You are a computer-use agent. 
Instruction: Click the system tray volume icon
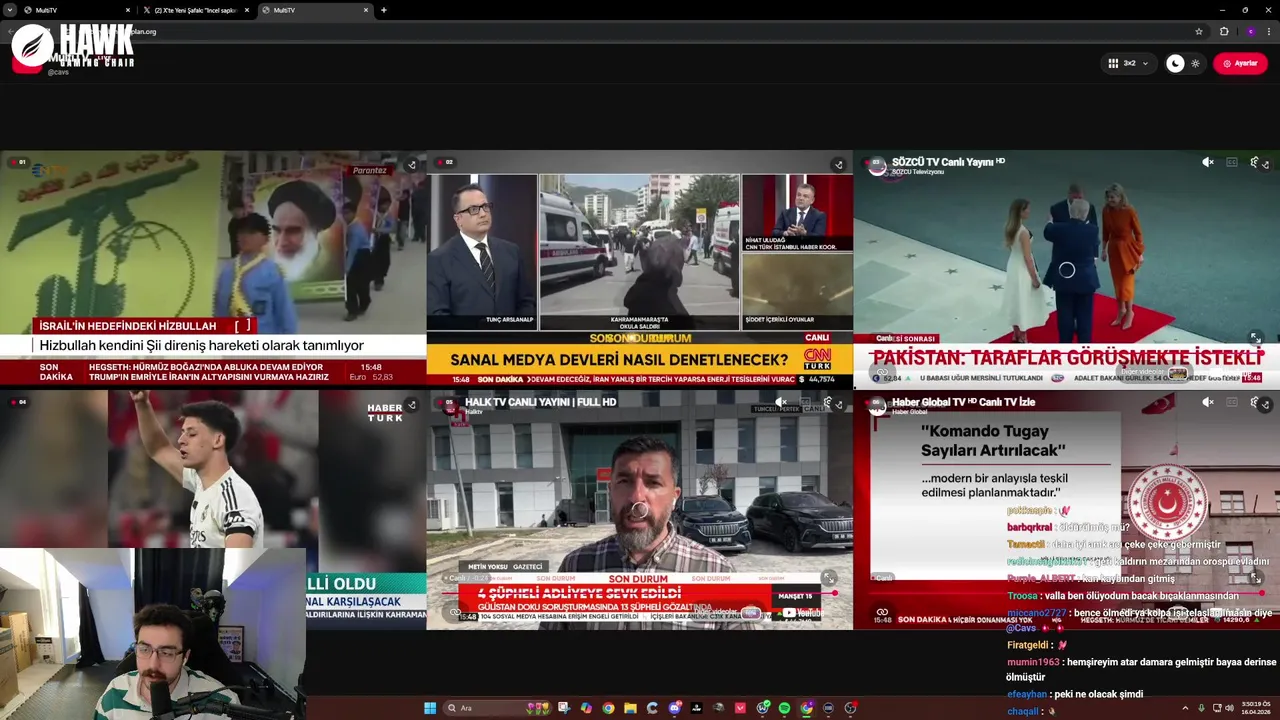pos(1229,708)
